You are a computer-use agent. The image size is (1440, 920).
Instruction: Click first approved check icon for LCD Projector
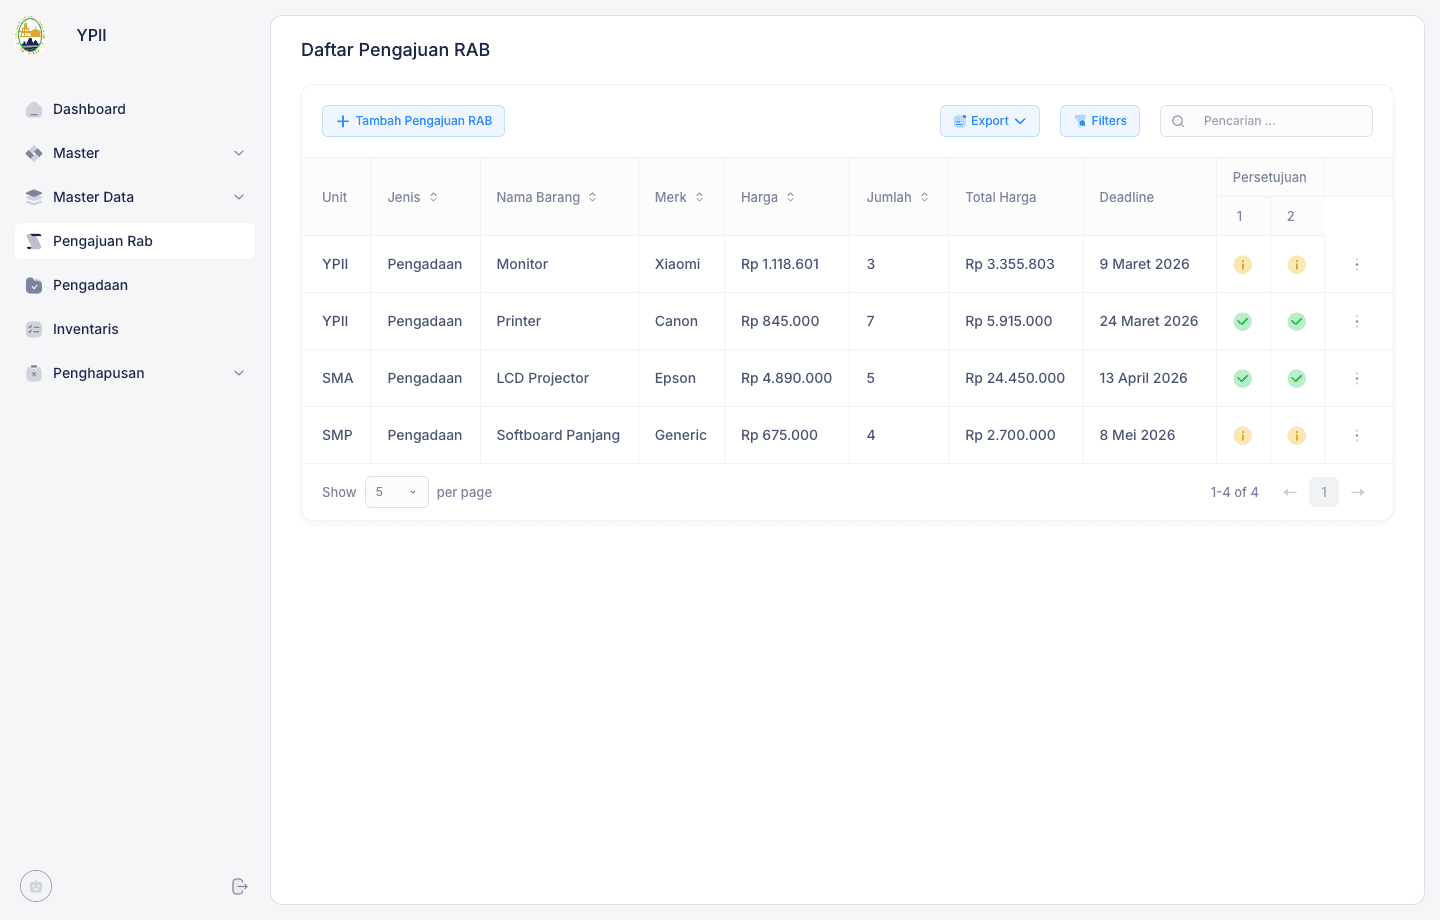[1243, 378]
